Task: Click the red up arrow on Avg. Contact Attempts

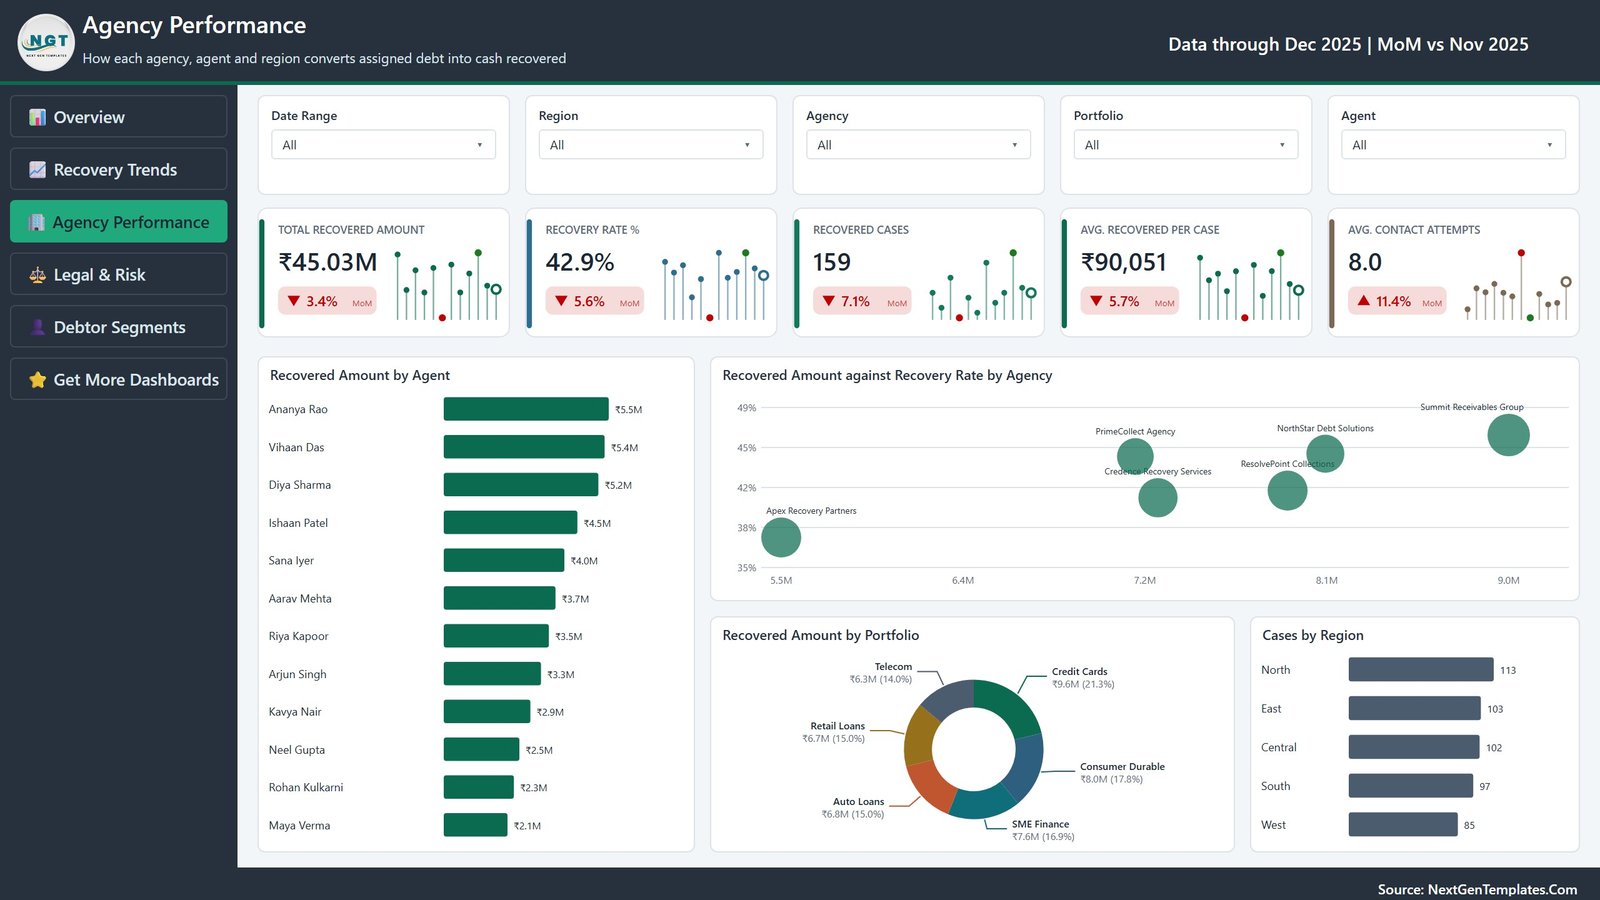Action: pos(1364,300)
